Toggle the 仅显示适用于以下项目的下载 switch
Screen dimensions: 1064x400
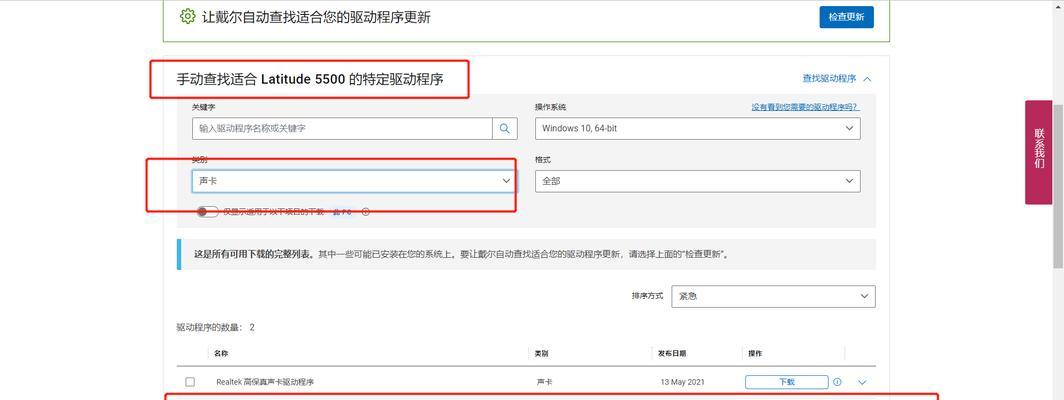[208, 212]
